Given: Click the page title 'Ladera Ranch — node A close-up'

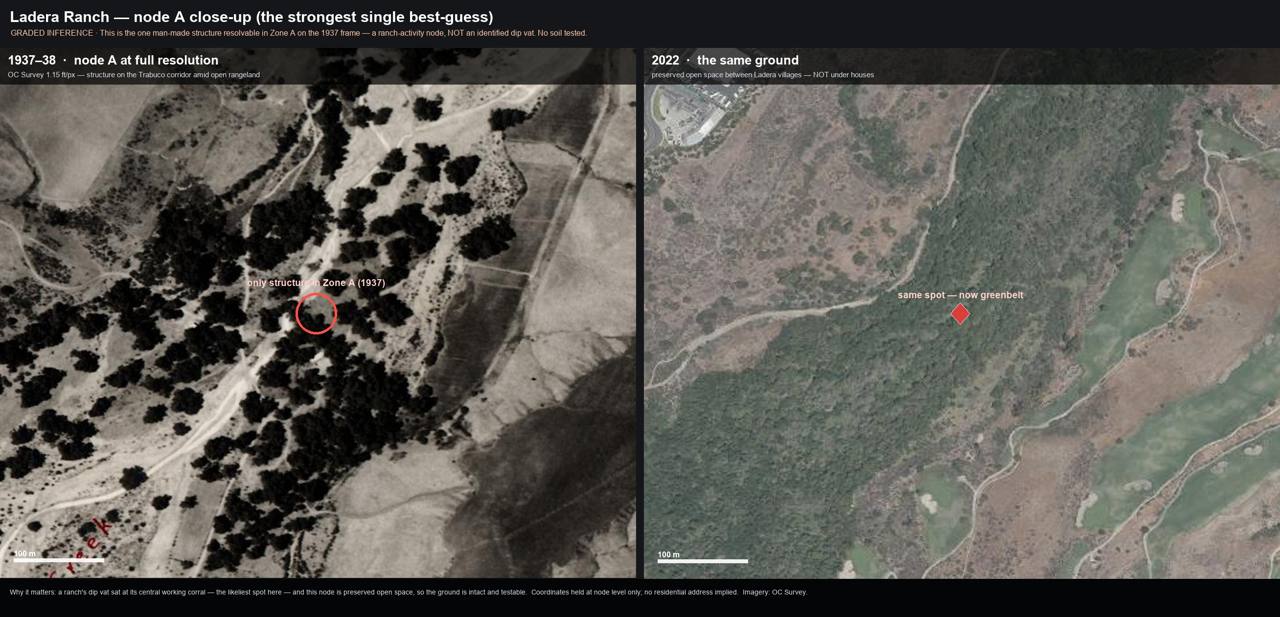Looking at the screenshot, I should click(251, 17).
